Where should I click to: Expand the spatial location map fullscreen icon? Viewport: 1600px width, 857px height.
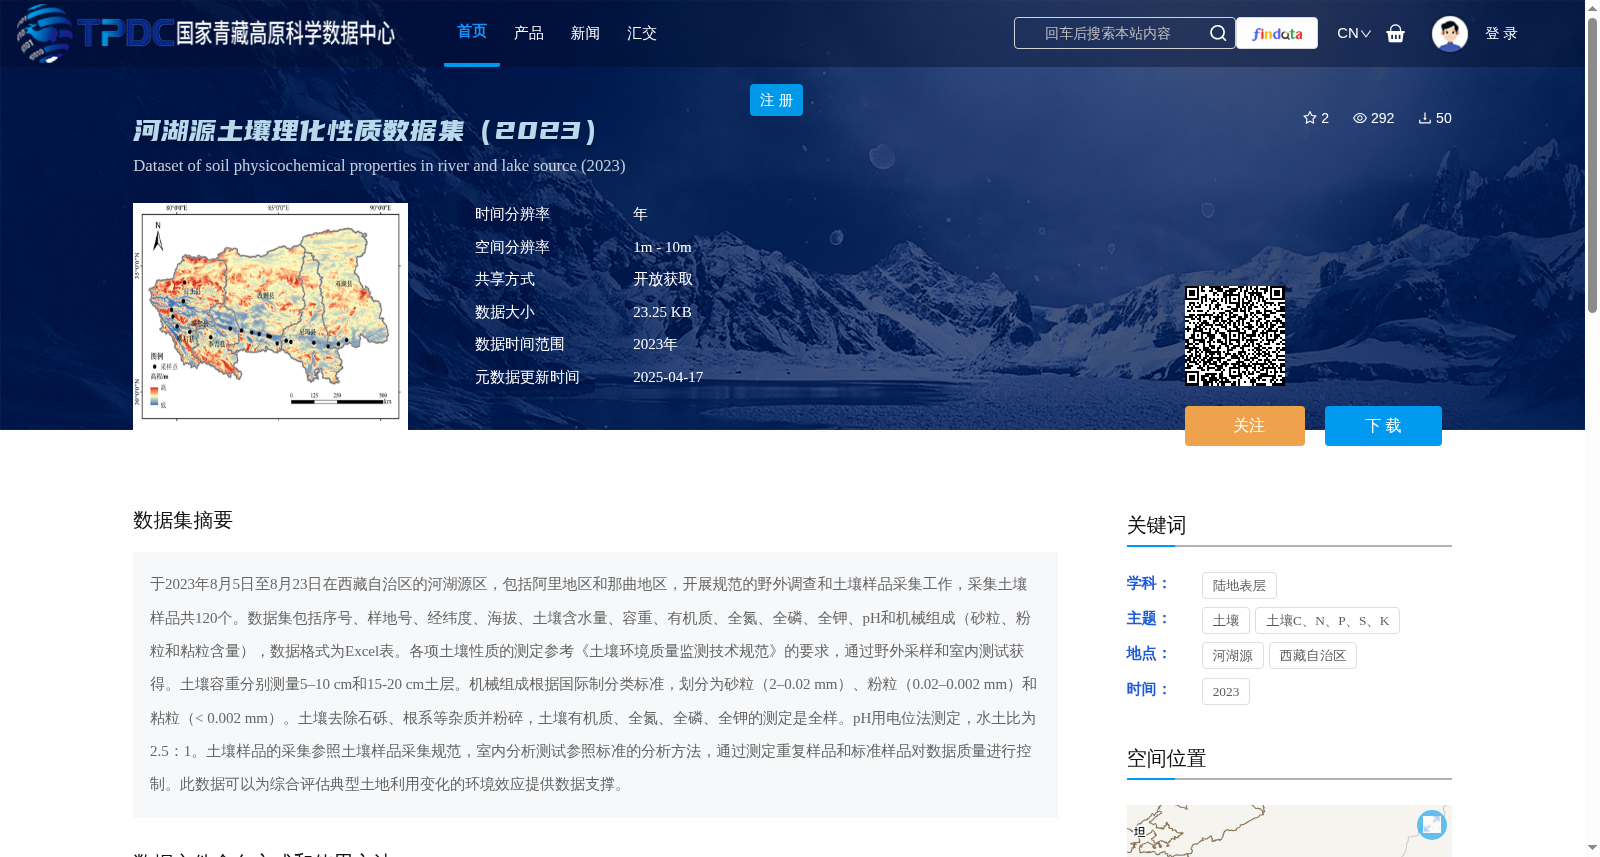point(1432,824)
